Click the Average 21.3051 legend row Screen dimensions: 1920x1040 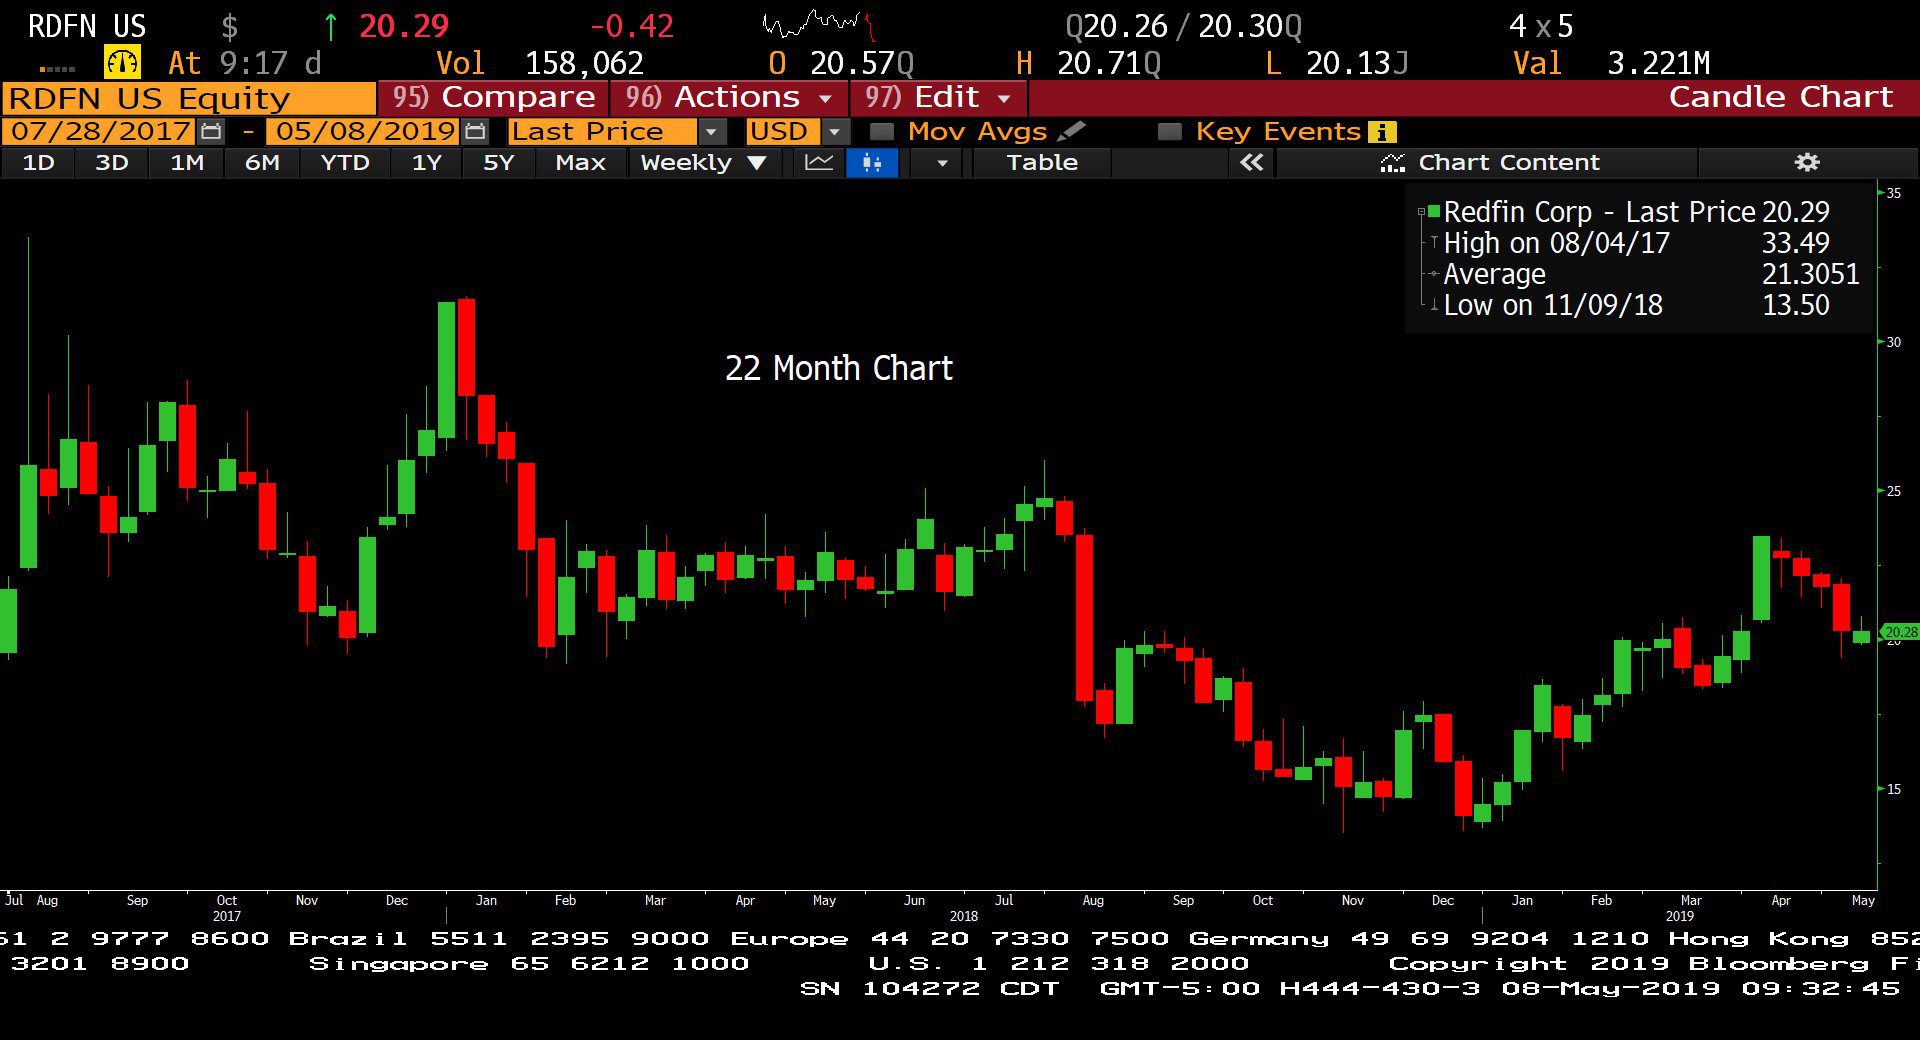pos(1651,274)
